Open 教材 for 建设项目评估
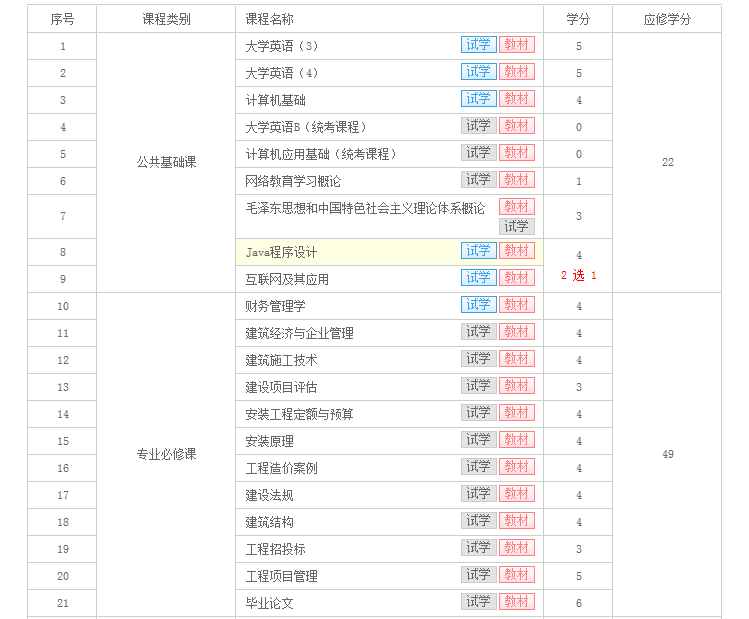This screenshot has width=749, height=619. click(517, 386)
